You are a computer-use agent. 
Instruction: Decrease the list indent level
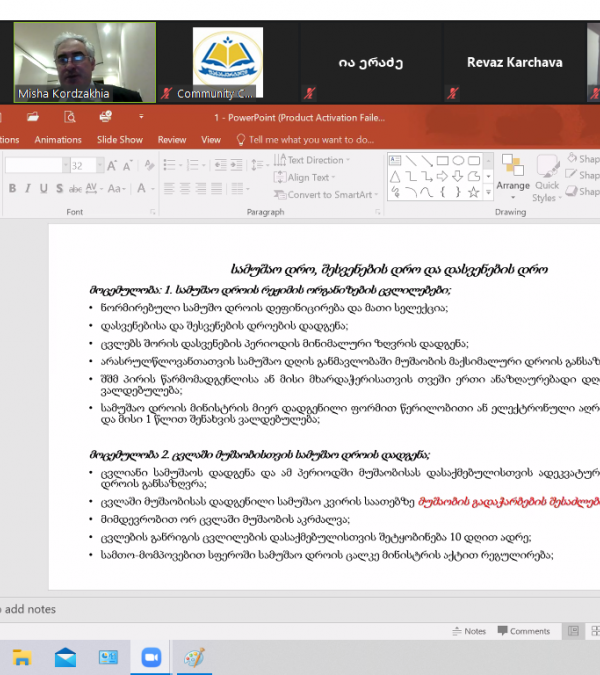coord(220,165)
